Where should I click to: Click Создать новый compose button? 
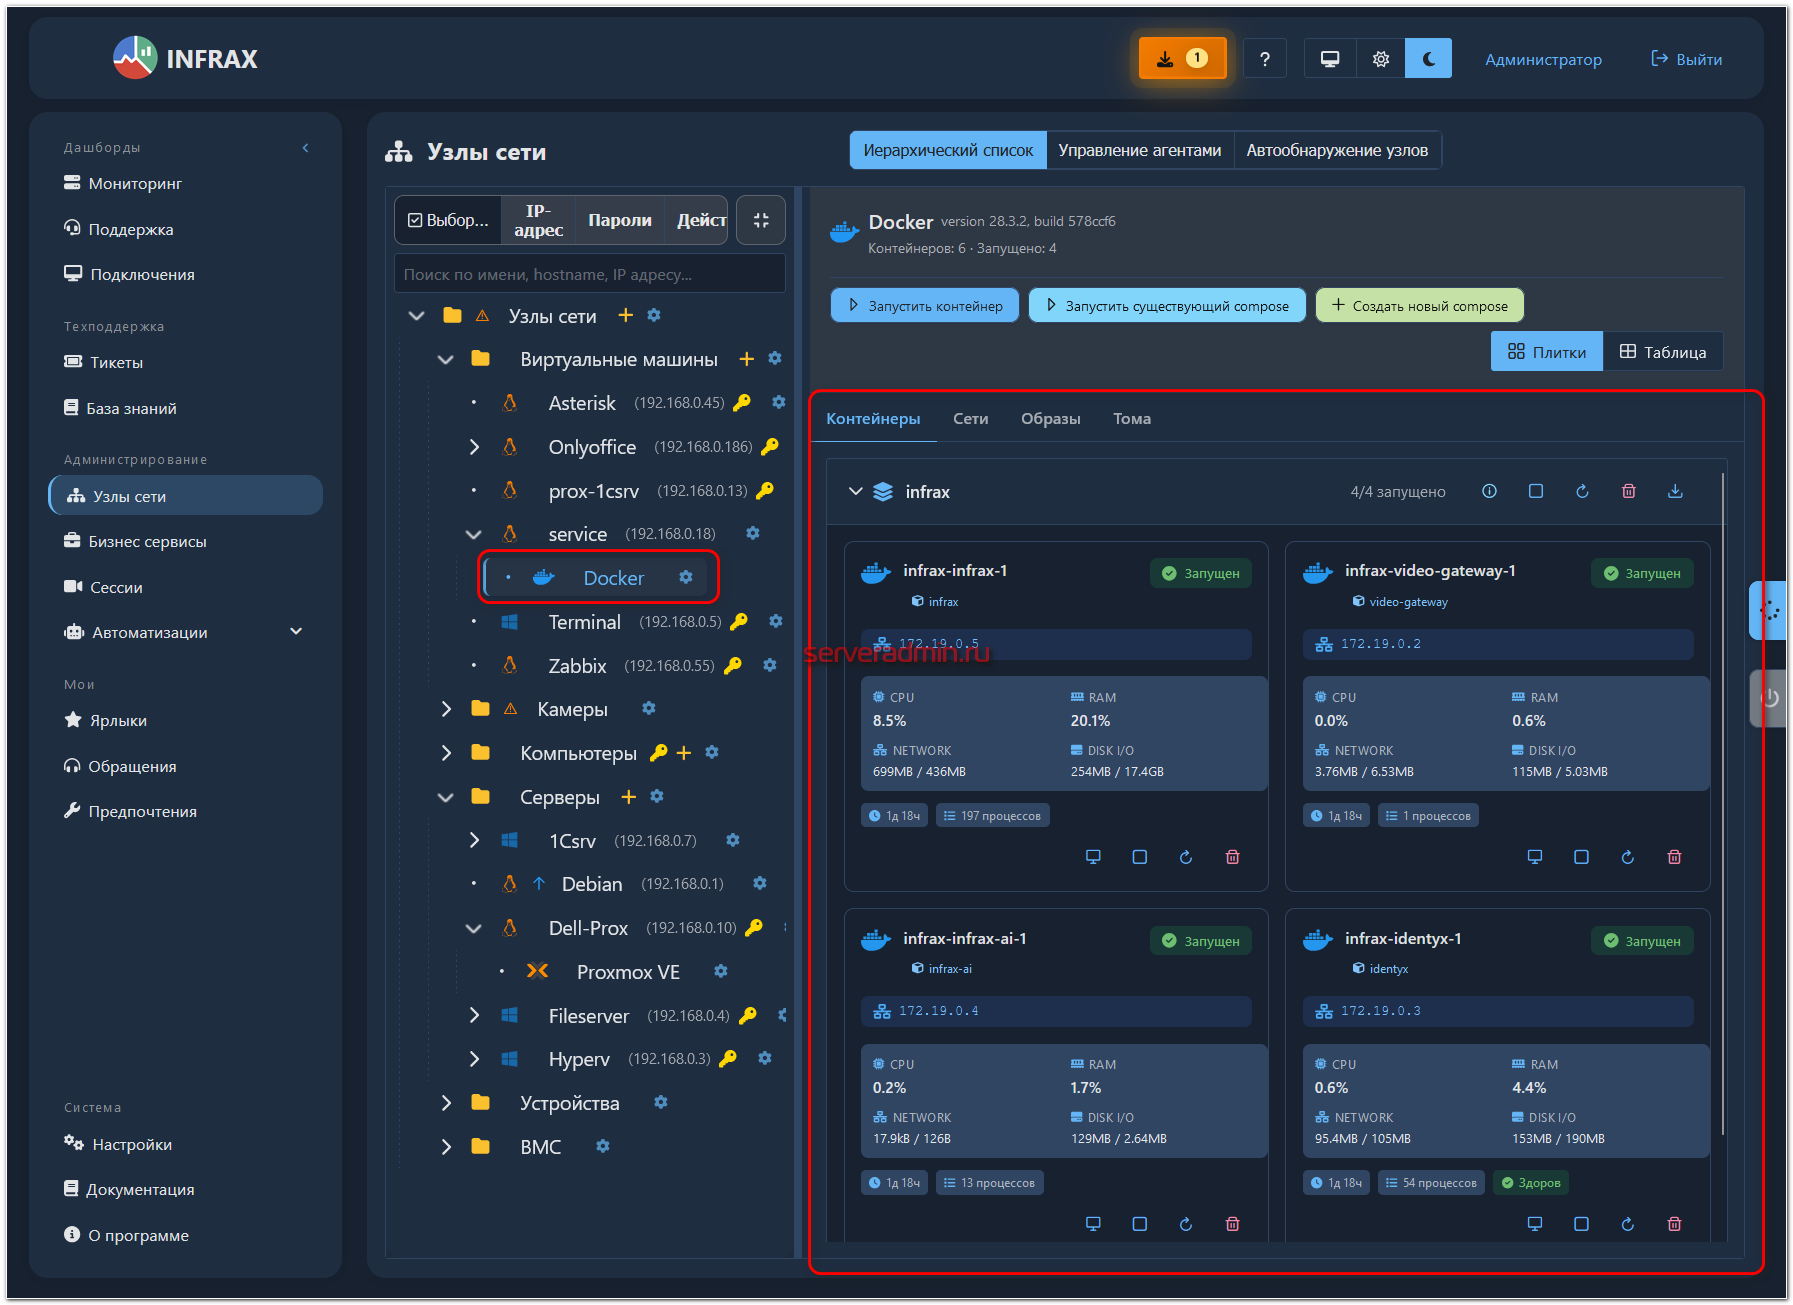coord(1419,306)
